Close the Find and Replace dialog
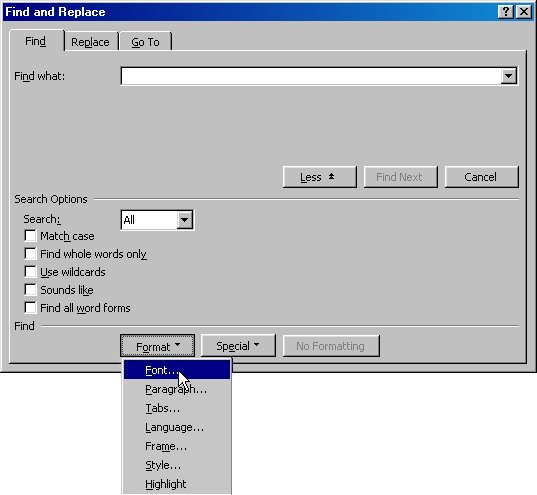 pos(524,12)
